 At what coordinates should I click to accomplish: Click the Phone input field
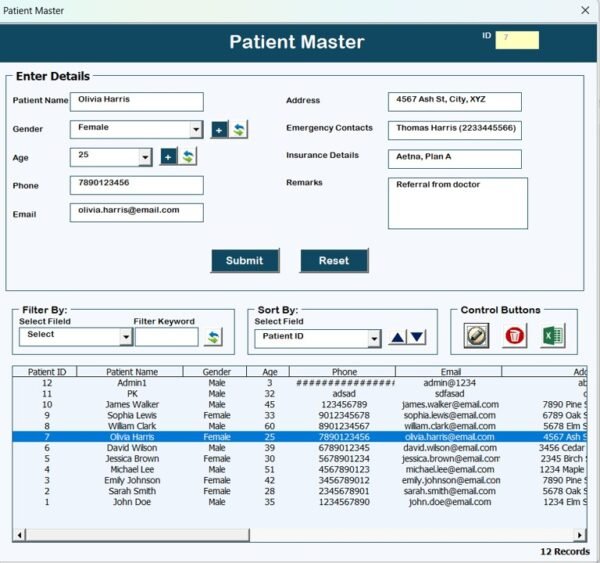[137, 185]
